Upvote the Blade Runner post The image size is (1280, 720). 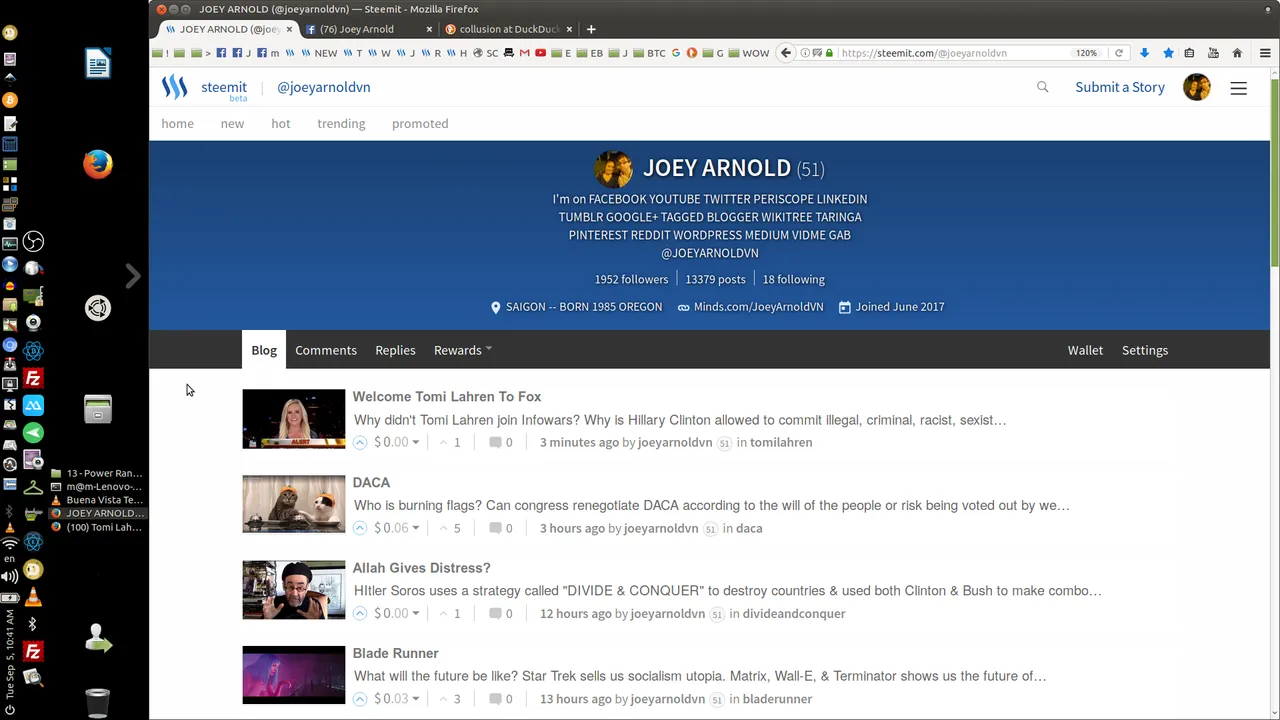coord(360,699)
